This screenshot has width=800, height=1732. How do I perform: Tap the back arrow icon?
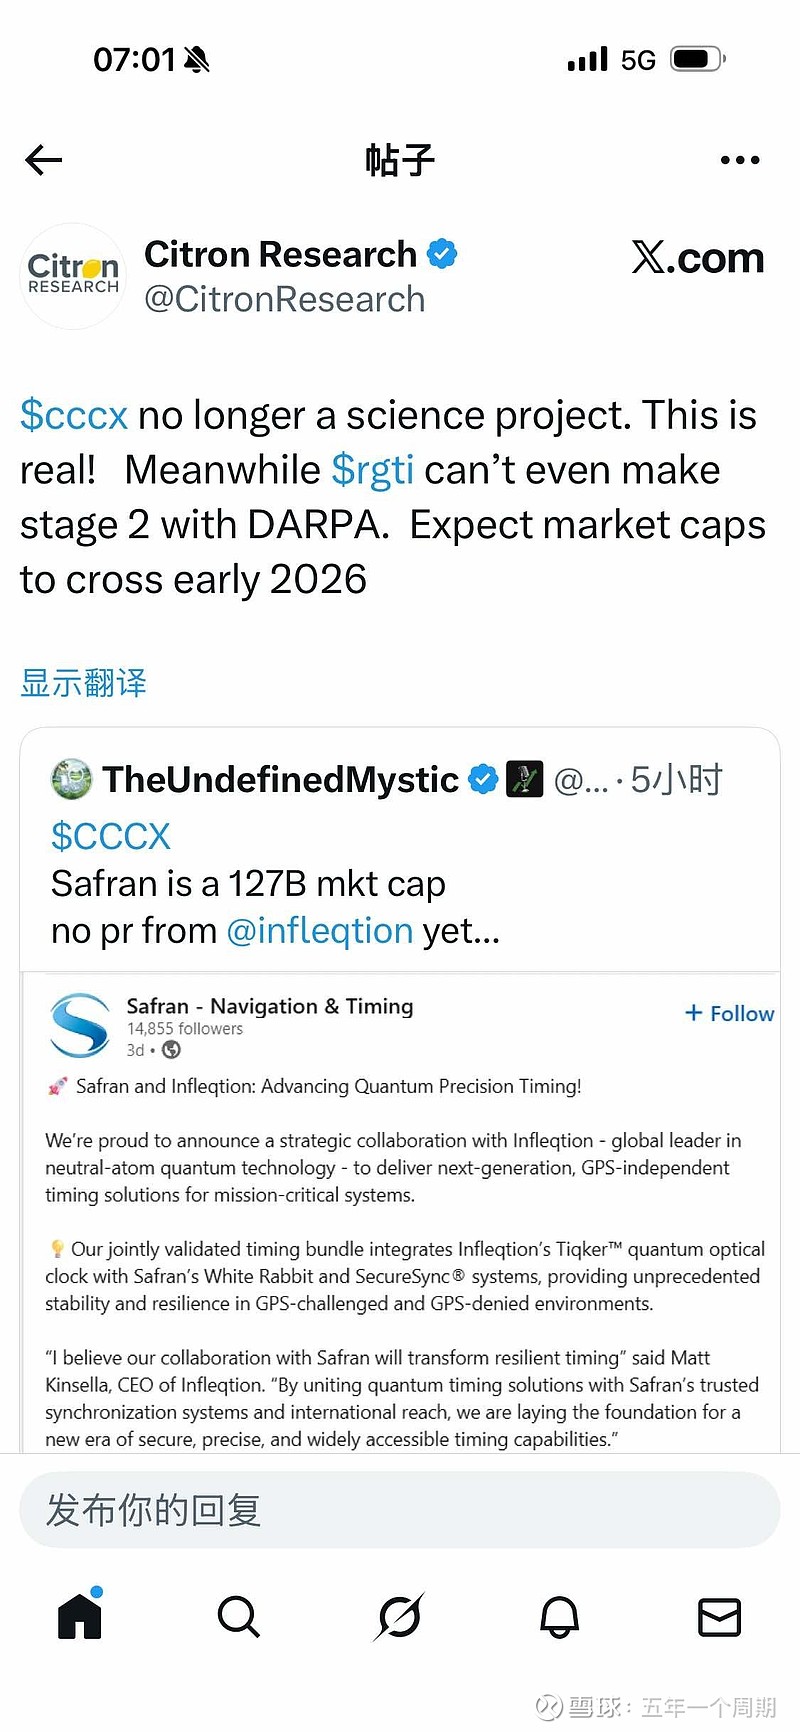click(x=44, y=160)
